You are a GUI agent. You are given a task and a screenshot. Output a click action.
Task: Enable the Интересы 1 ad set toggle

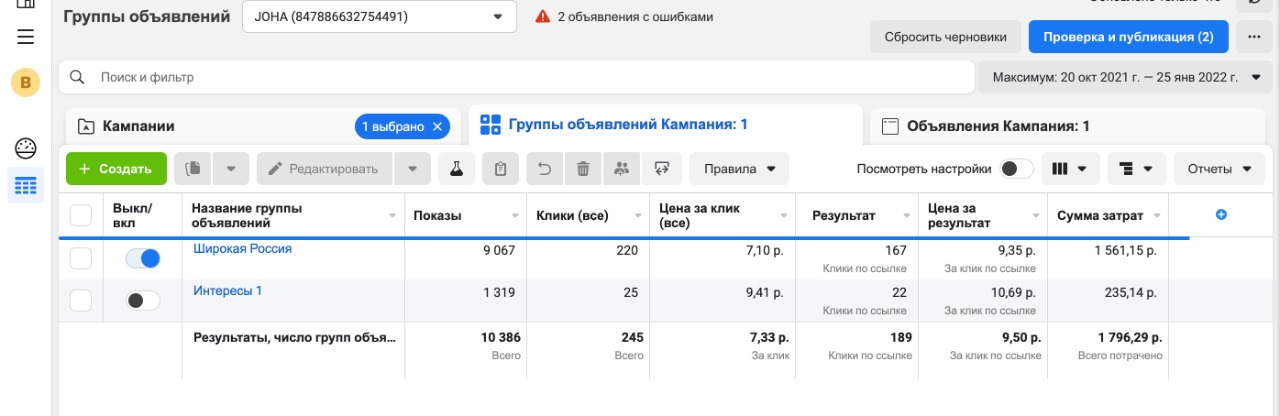(x=143, y=300)
